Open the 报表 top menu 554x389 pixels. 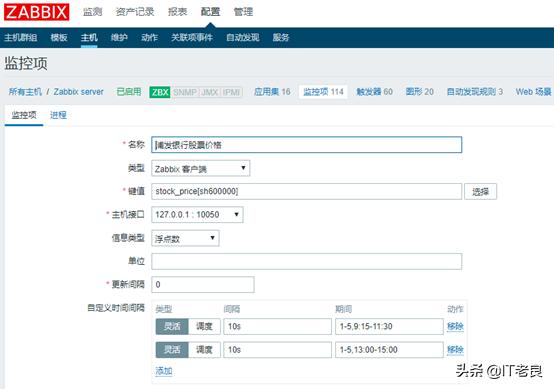click(177, 12)
